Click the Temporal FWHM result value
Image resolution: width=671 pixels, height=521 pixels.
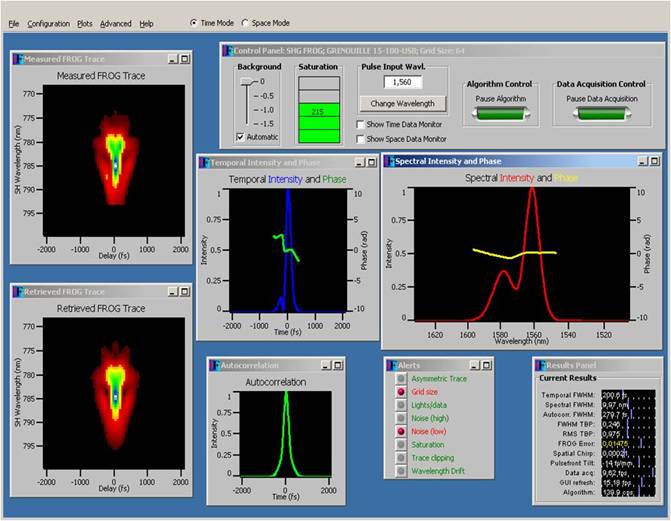click(x=628, y=395)
